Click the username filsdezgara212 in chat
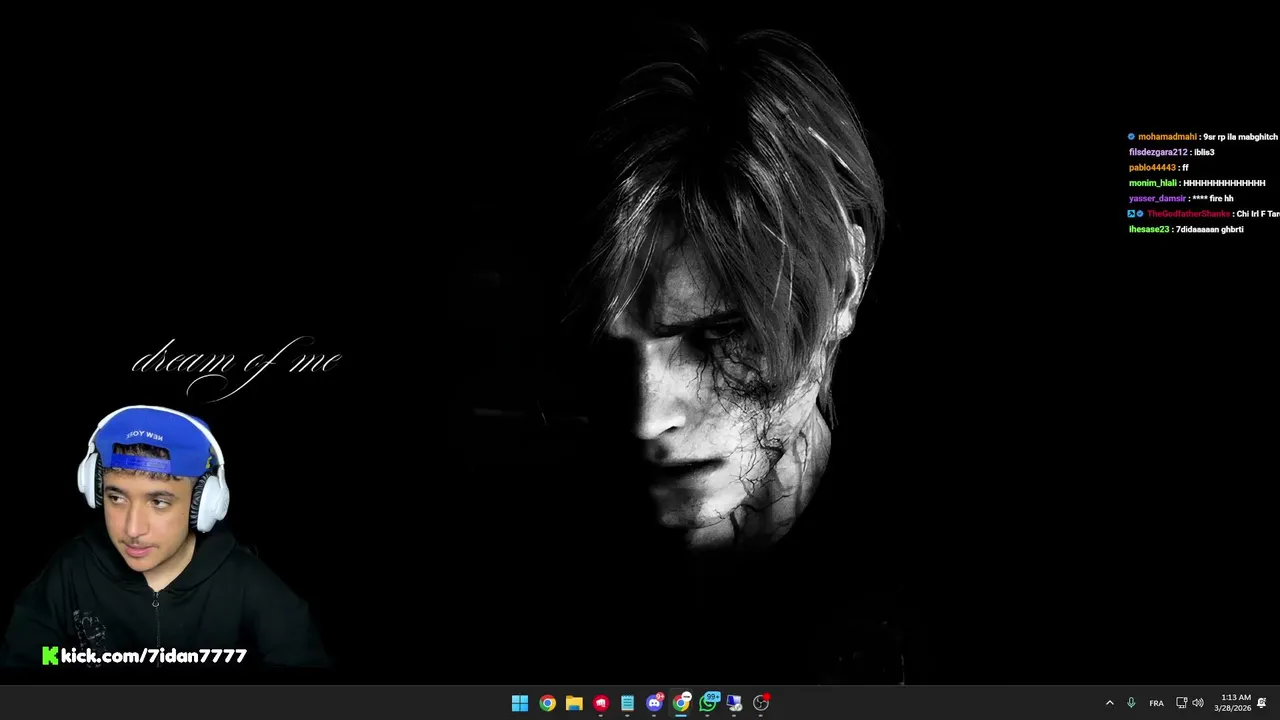The image size is (1280, 720). tap(1158, 152)
